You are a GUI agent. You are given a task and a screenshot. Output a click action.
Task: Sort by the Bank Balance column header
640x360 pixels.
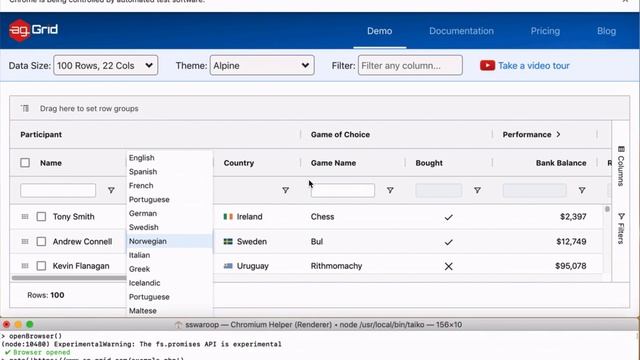pyautogui.click(x=561, y=163)
